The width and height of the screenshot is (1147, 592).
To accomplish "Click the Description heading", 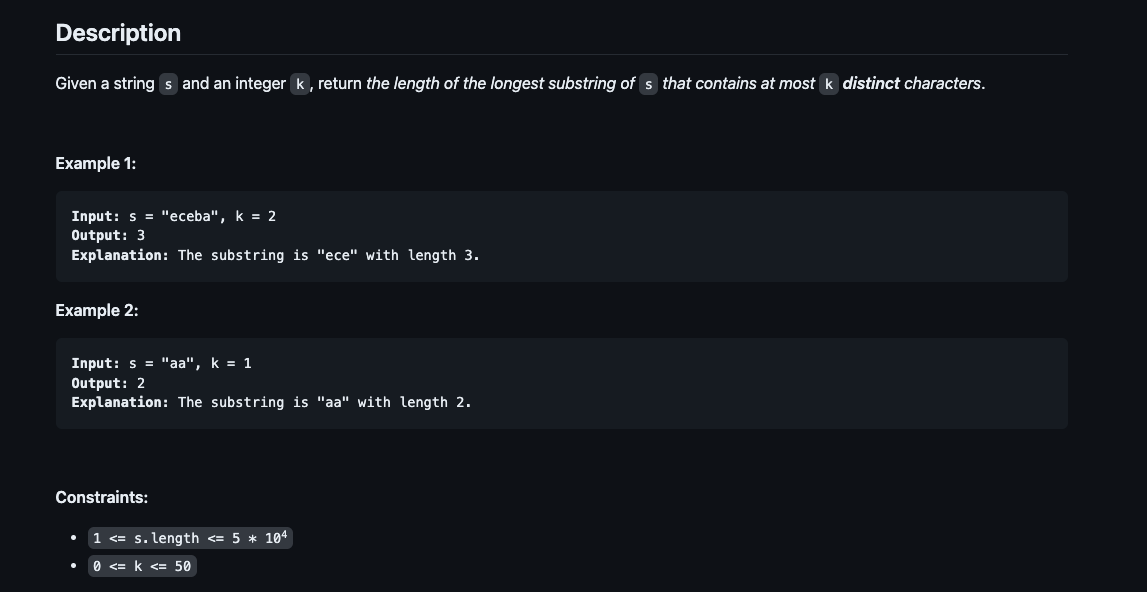I will tap(118, 33).
